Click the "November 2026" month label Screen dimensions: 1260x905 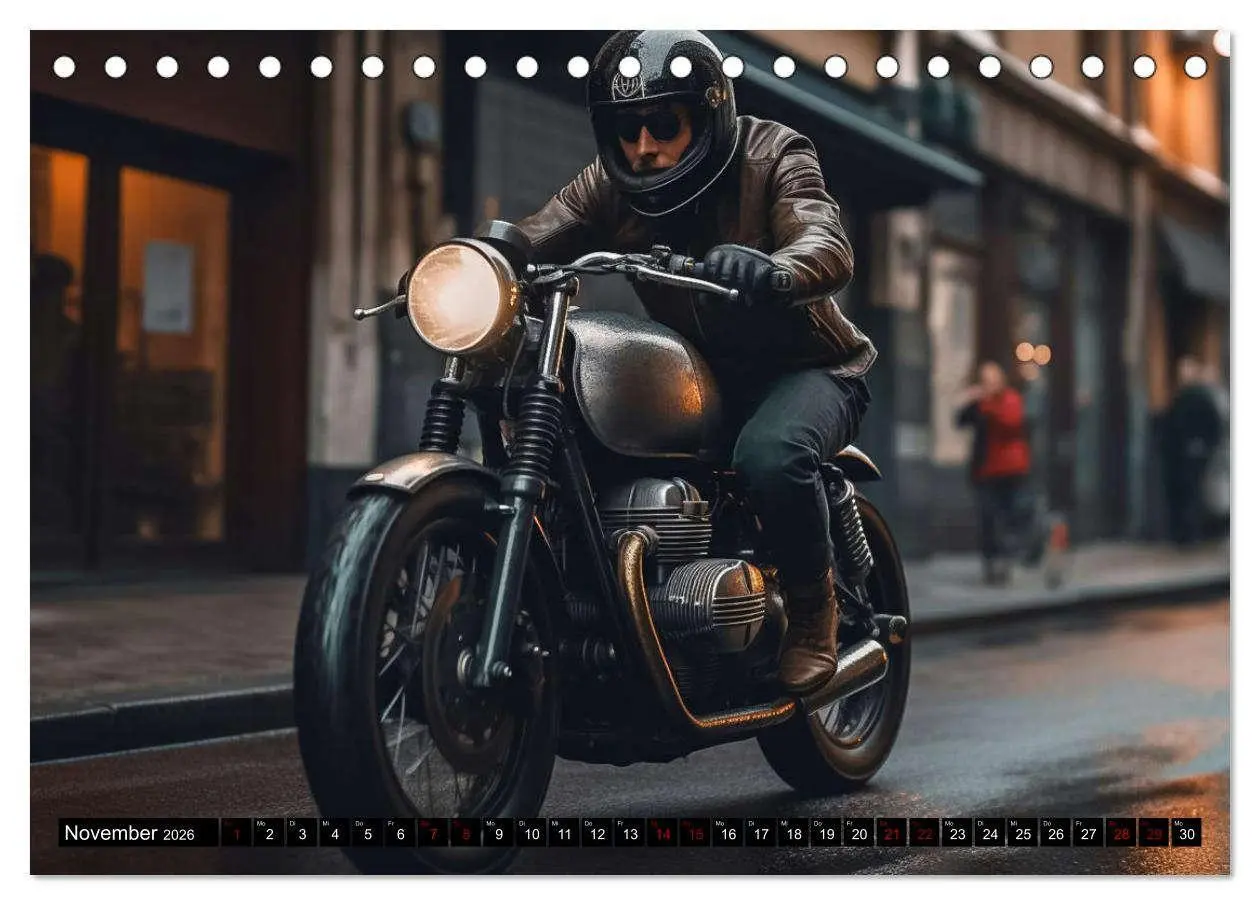pyautogui.click(x=129, y=833)
